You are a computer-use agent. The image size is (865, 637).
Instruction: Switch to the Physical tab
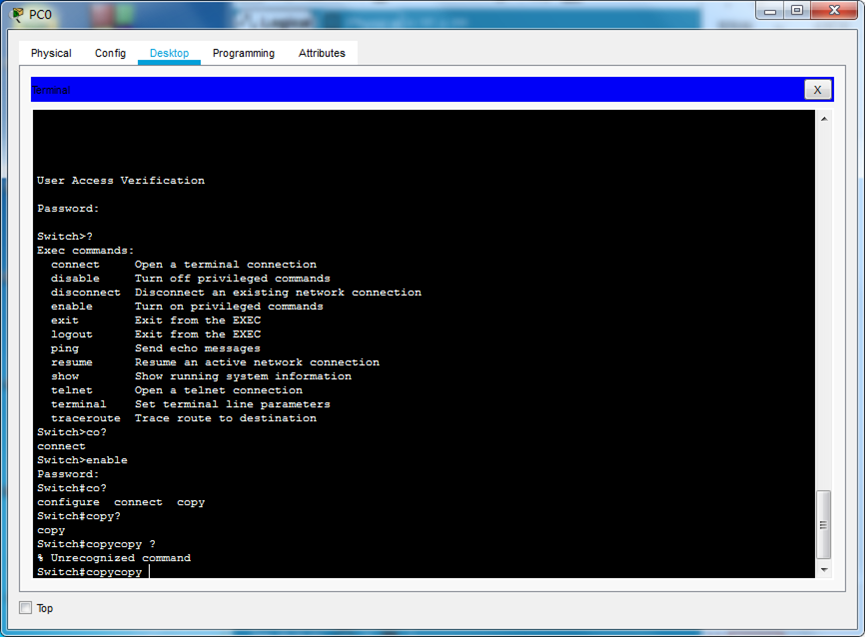51,53
